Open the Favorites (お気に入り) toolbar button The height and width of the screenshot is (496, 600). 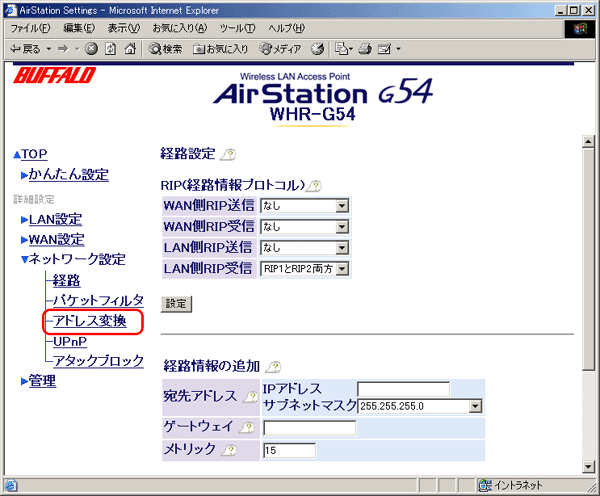[x=220, y=49]
